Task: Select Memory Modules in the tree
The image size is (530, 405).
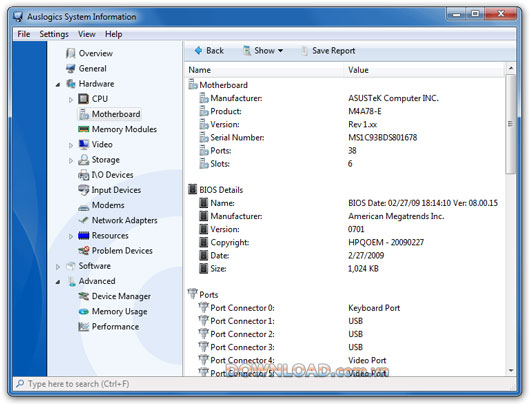Action: coord(124,129)
